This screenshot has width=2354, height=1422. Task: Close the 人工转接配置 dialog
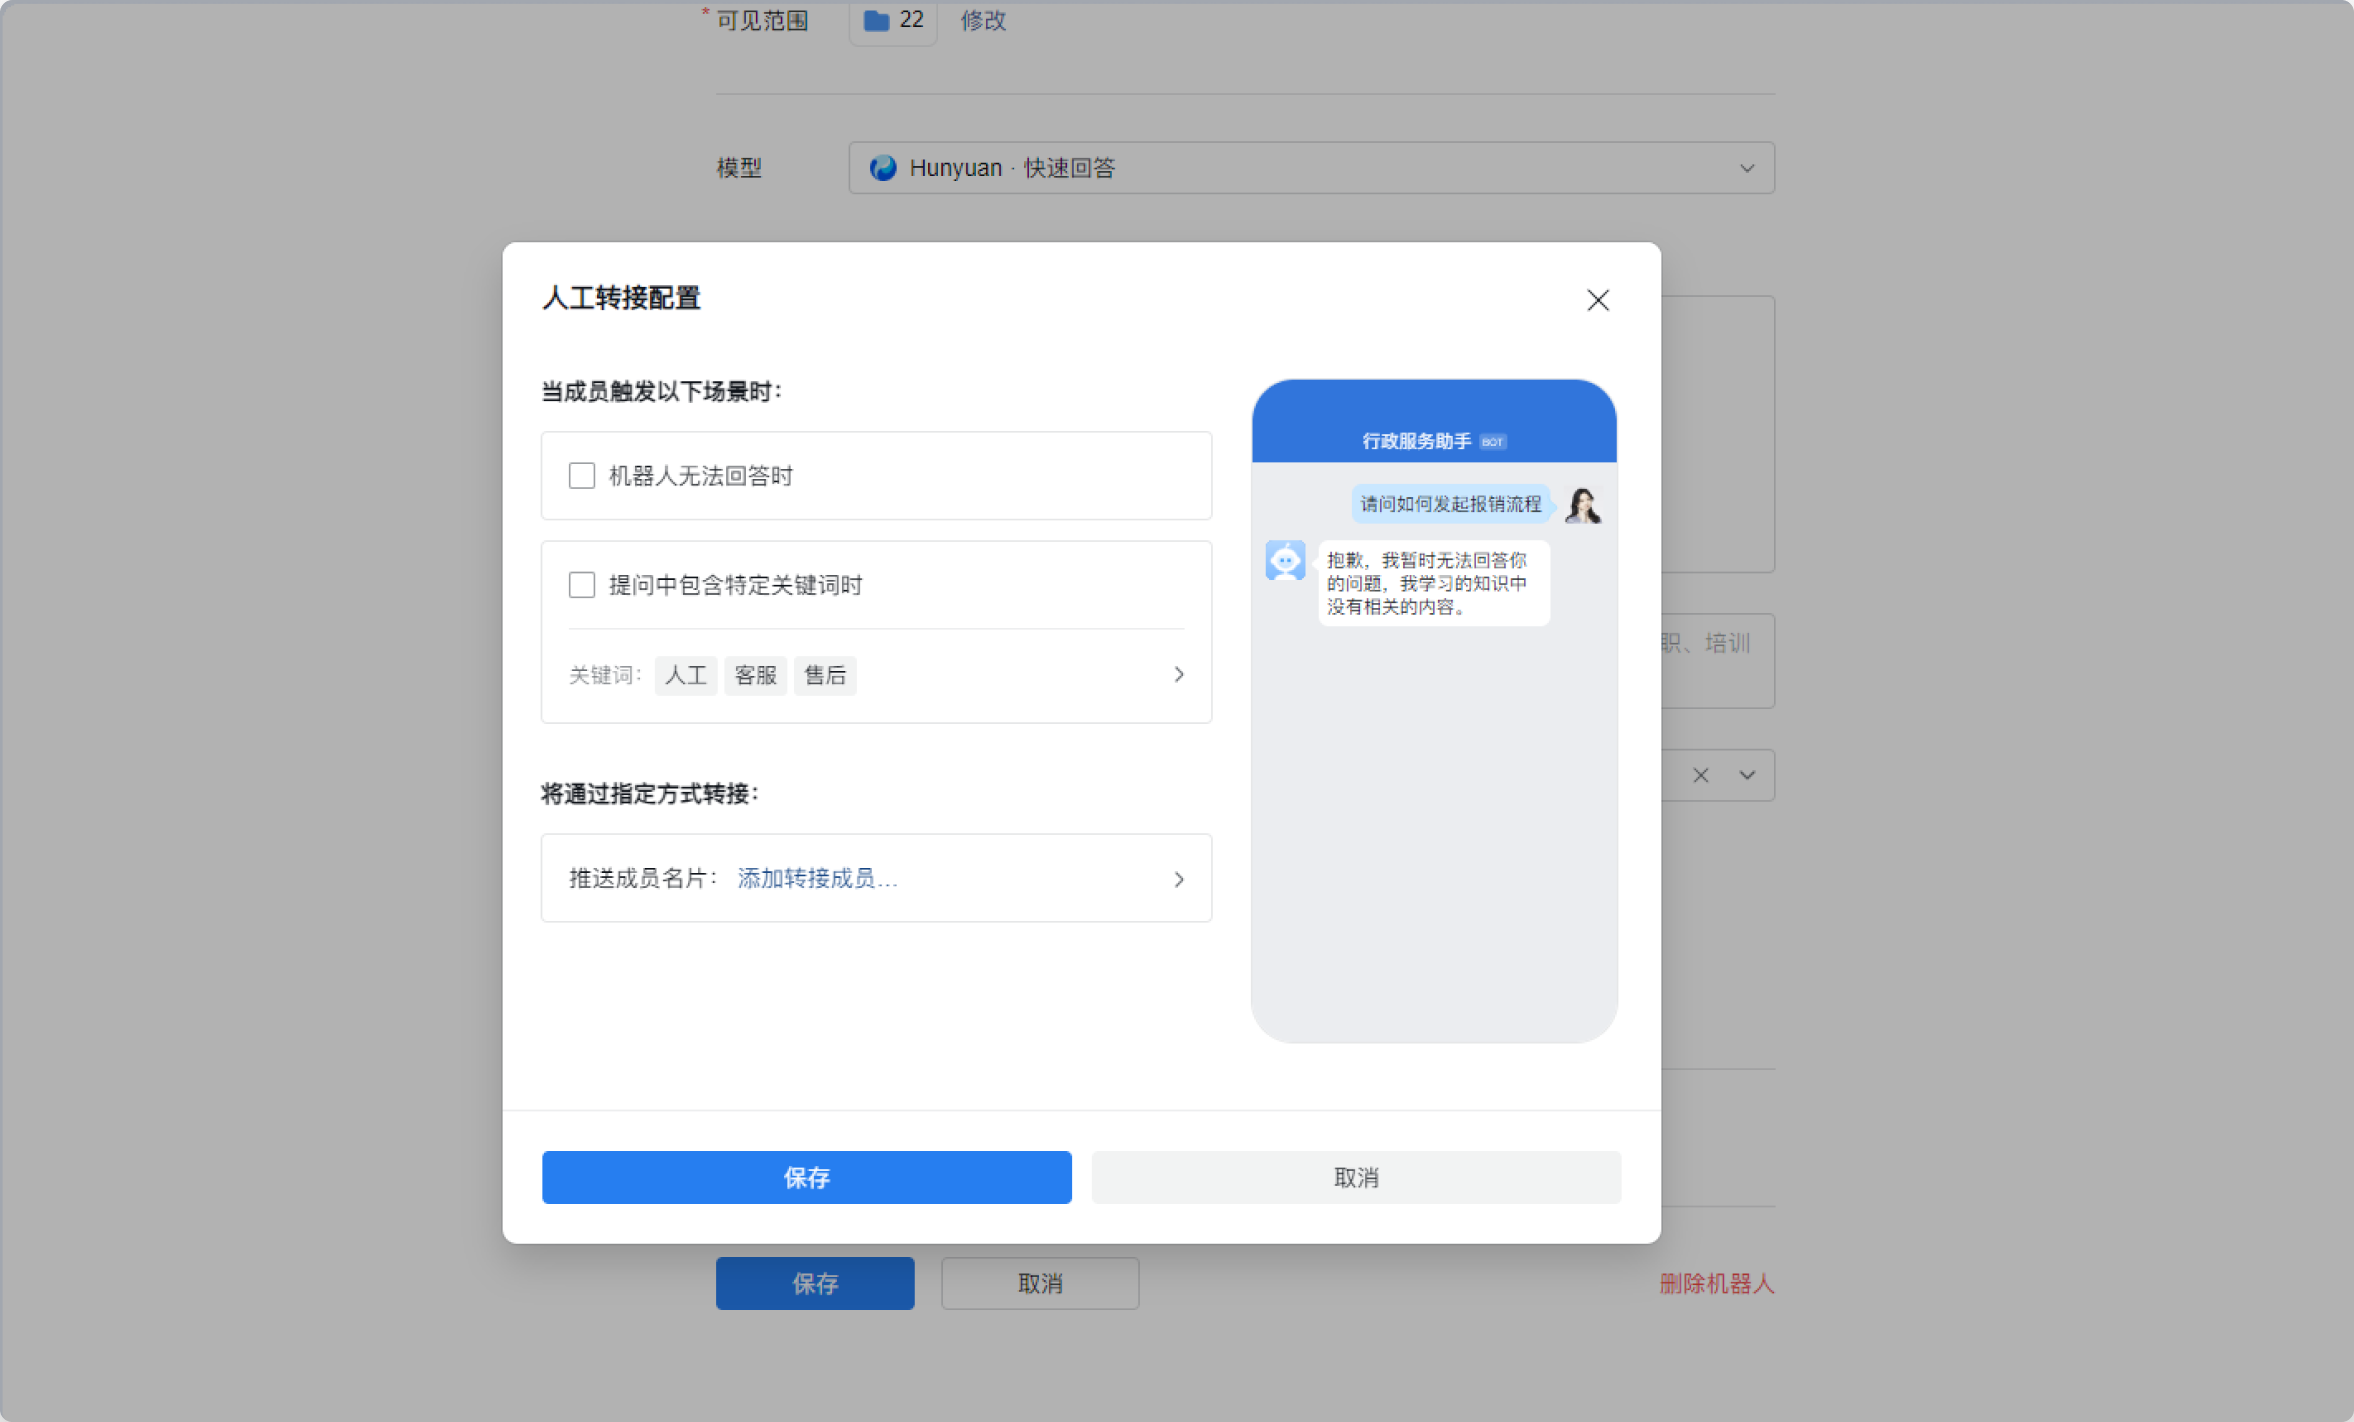click(x=1597, y=300)
